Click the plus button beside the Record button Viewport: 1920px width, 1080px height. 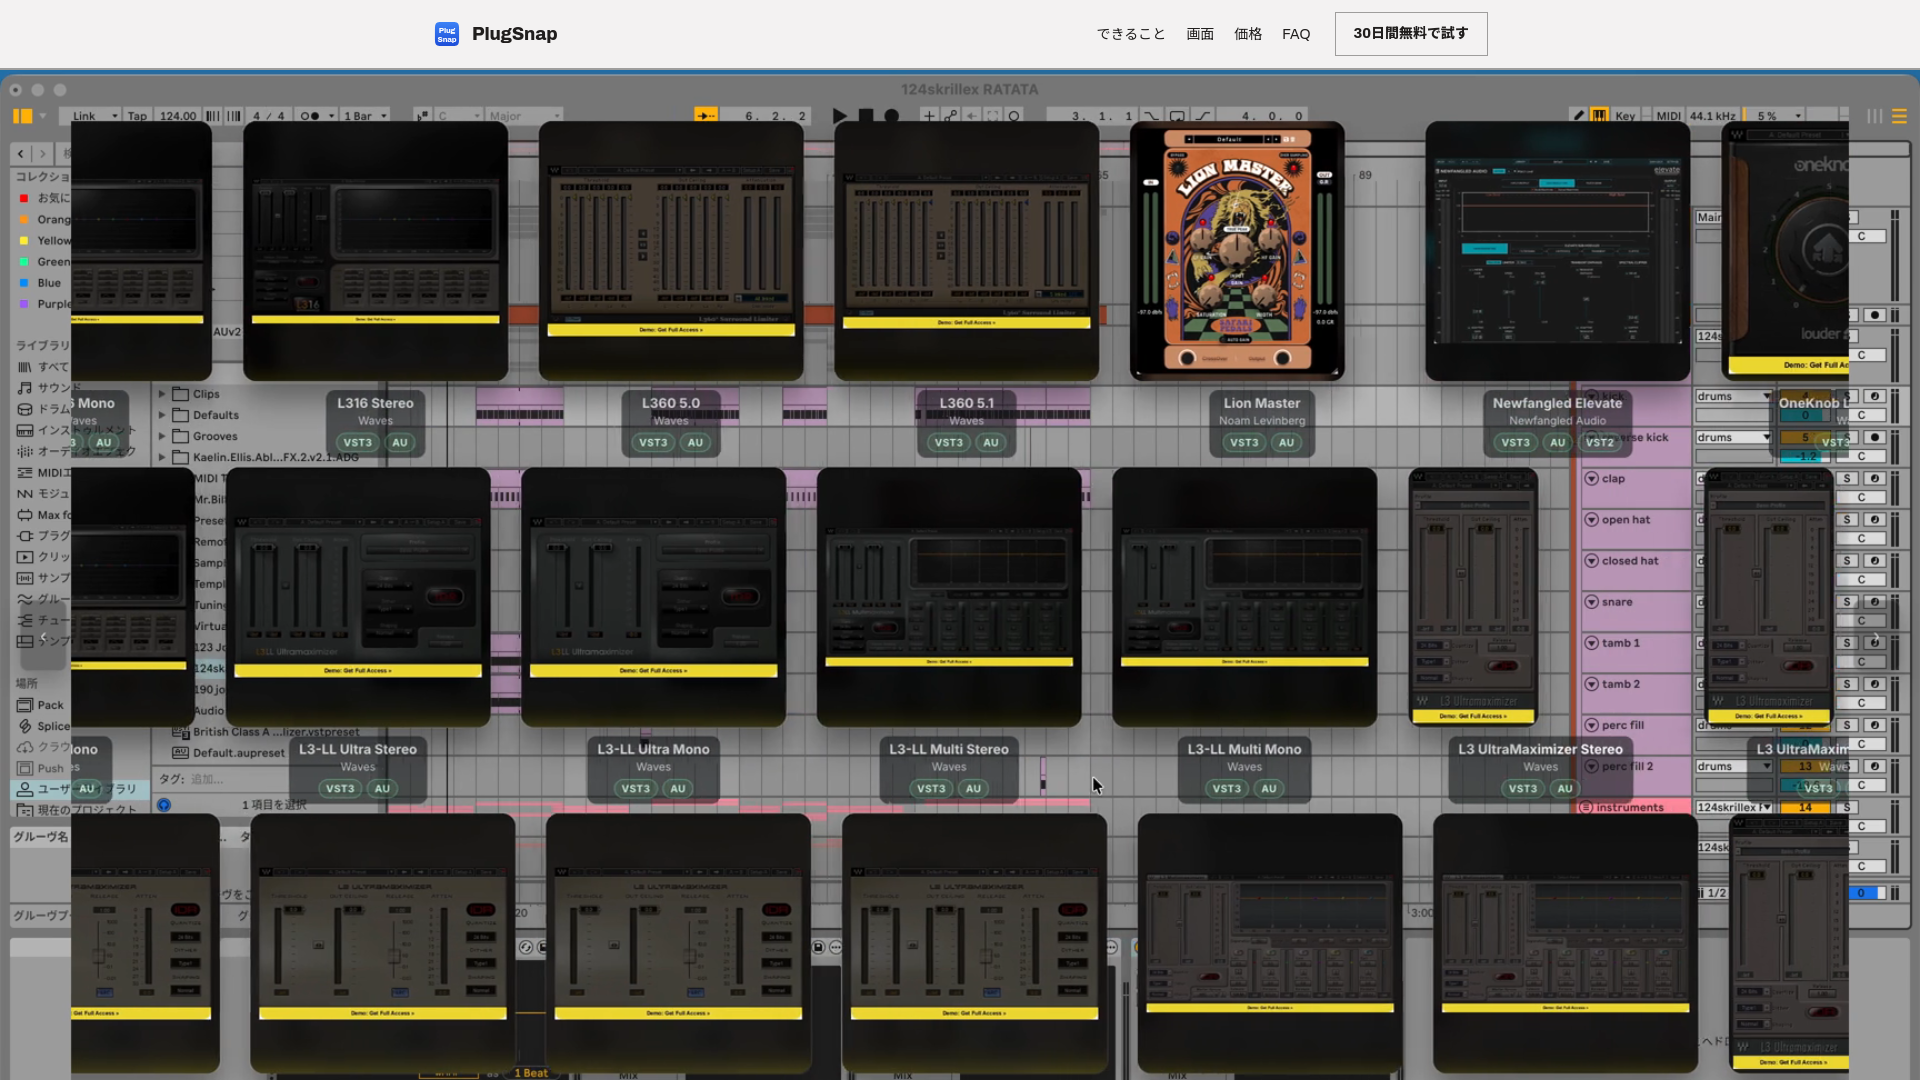tap(929, 116)
